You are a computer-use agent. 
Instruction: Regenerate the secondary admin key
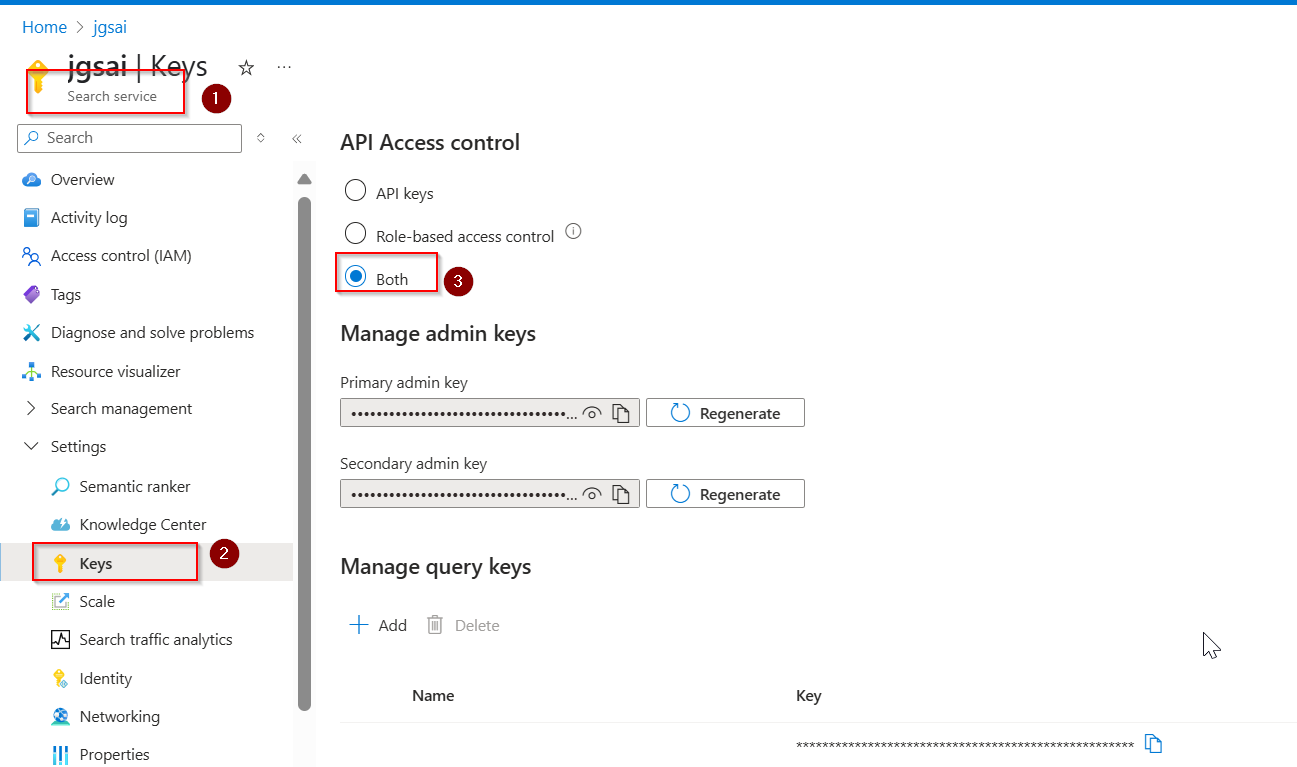[x=725, y=494]
